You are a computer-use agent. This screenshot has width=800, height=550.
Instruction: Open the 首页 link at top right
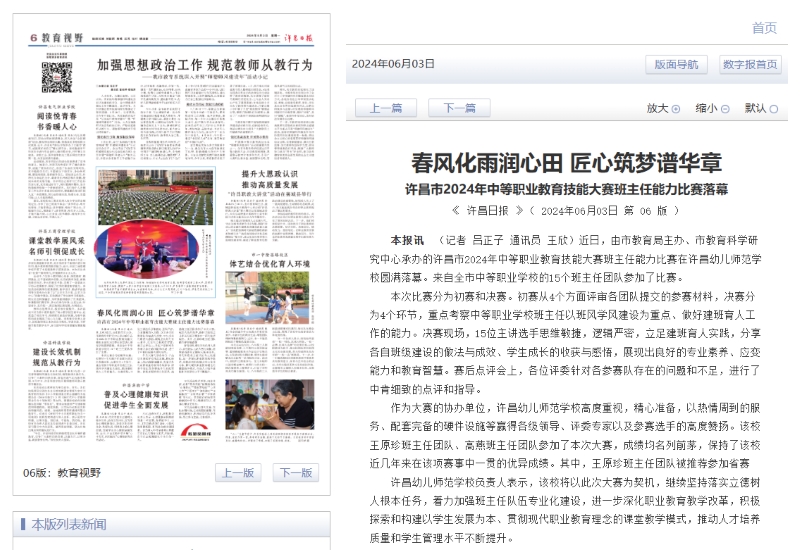tap(764, 28)
